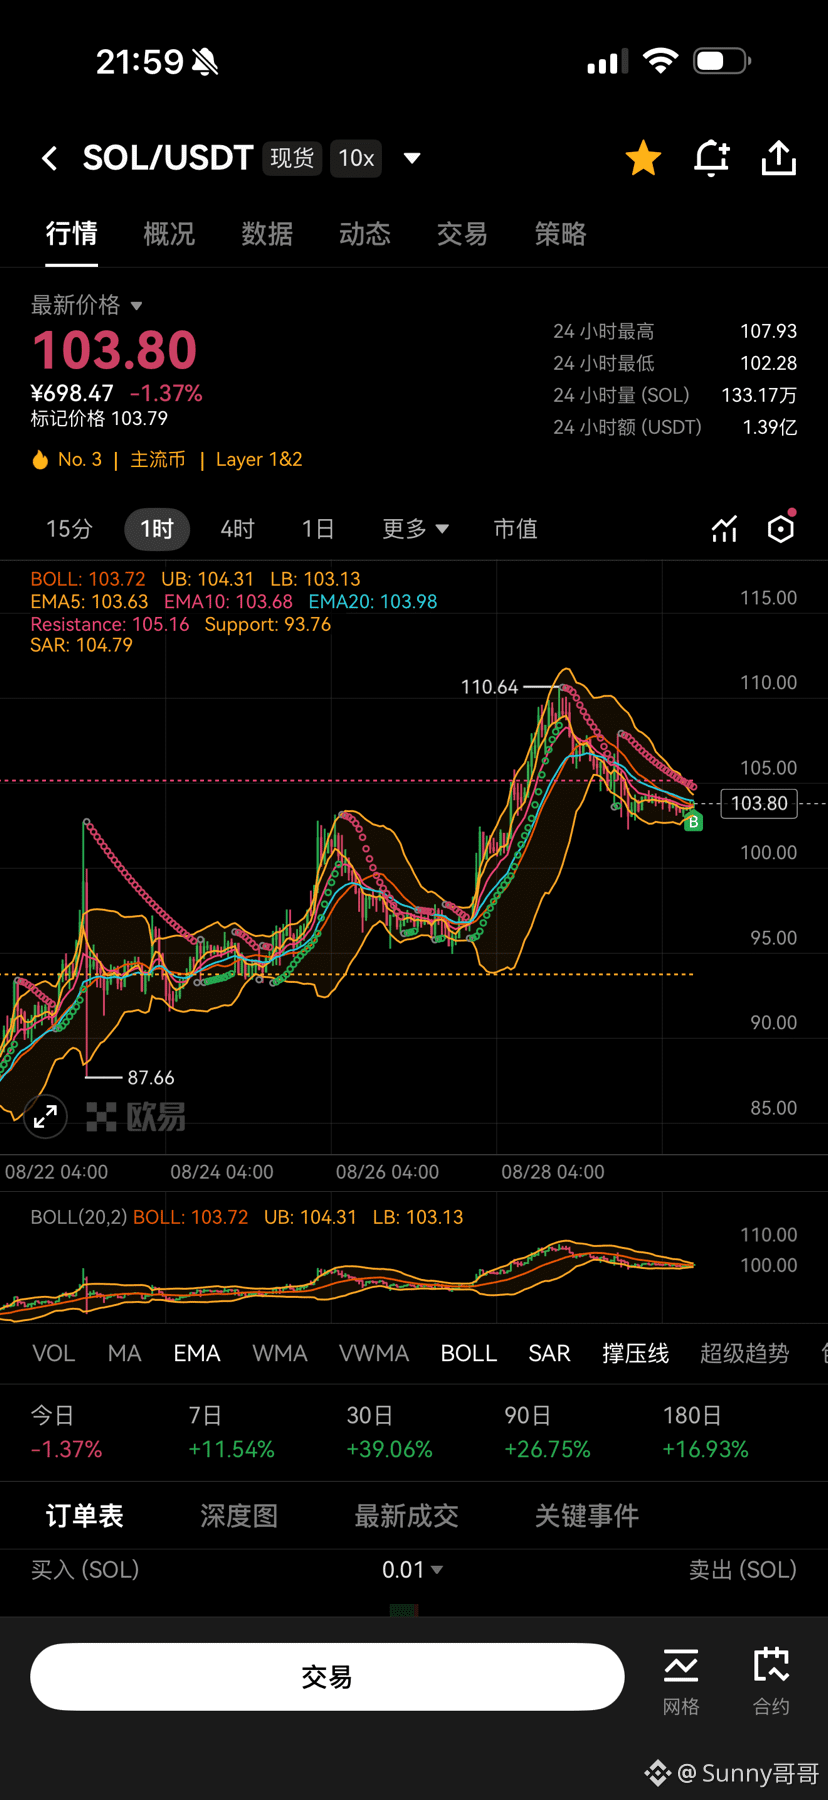Toggle the BOLL indicator
The width and height of the screenshot is (828, 1800).
(469, 1354)
